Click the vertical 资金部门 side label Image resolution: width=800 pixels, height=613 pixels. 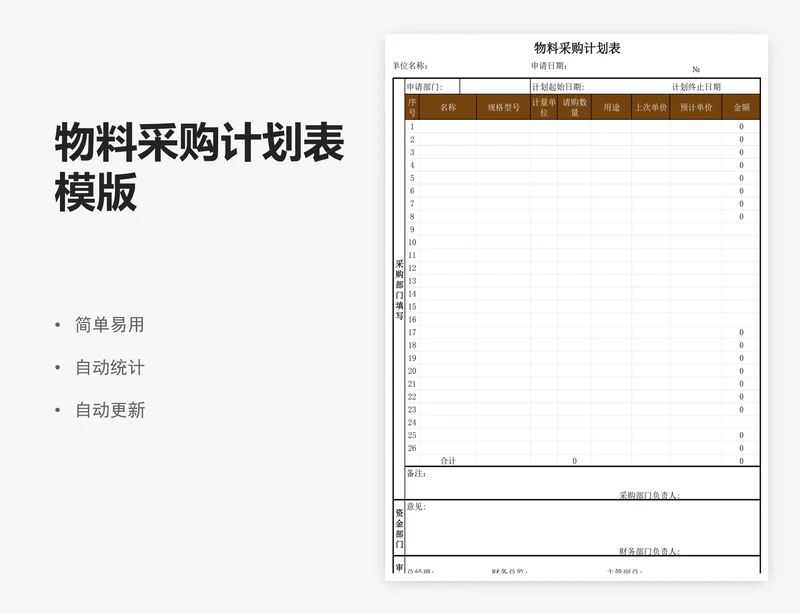(x=399, y=528)
